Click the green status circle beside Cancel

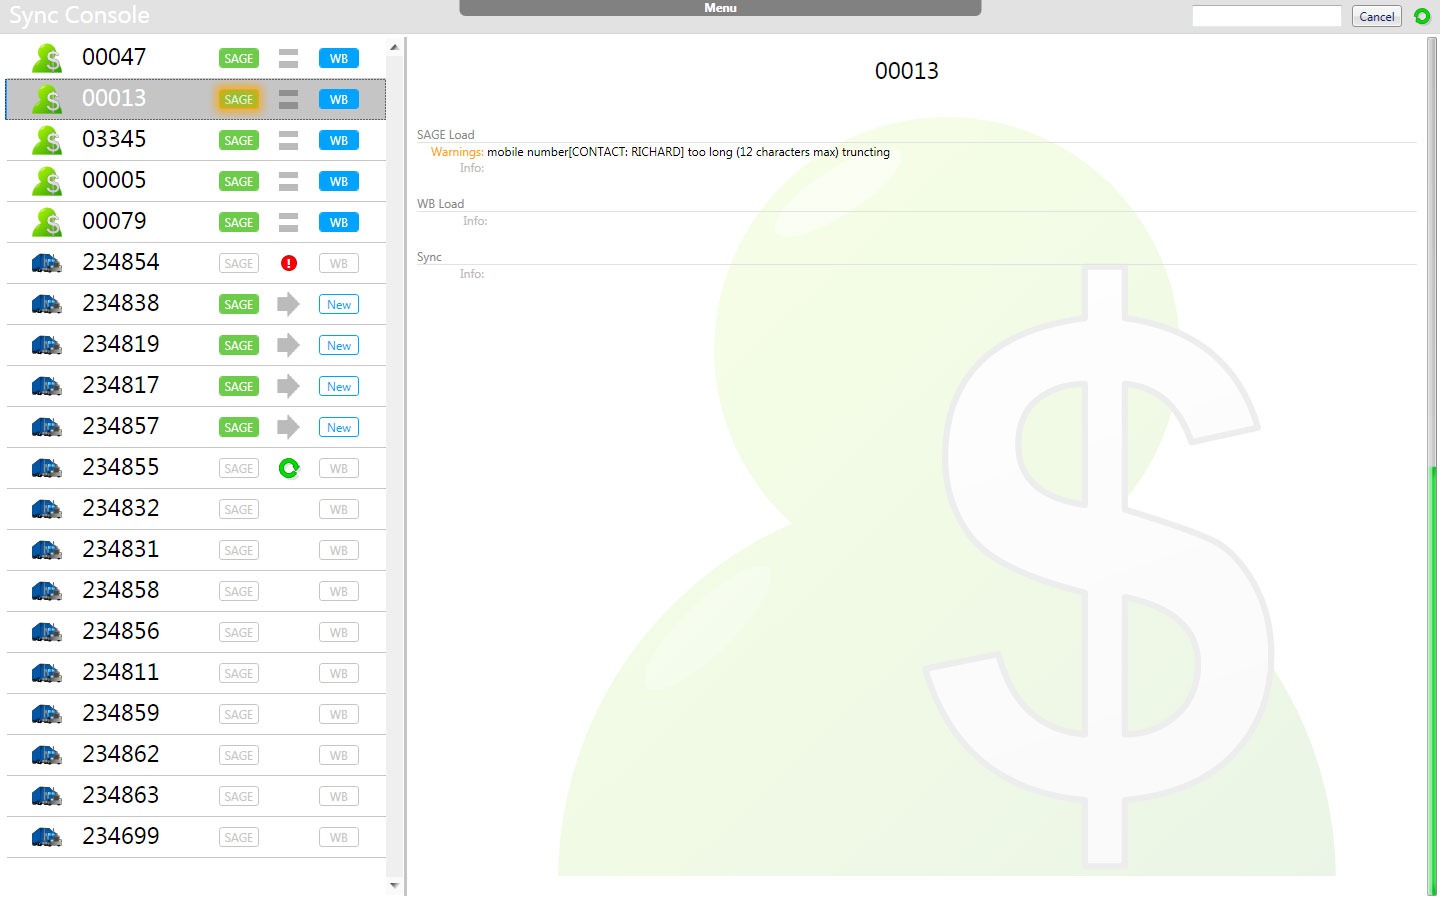[x=1421, y=16]
